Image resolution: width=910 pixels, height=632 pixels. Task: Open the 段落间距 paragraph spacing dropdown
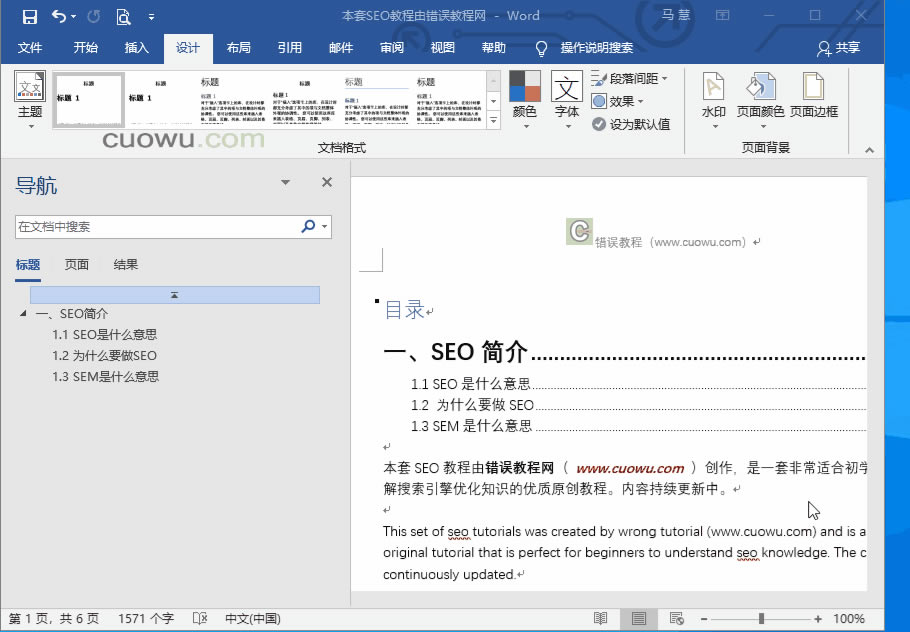tap(630, 78)
